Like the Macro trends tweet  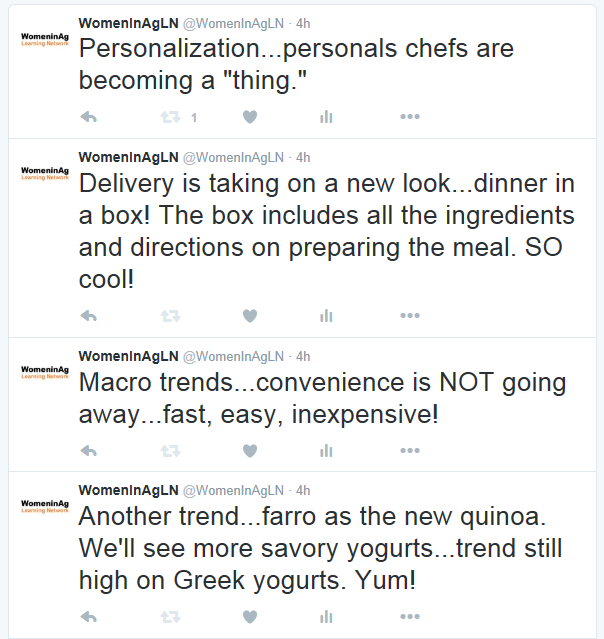tap(250, 450)
